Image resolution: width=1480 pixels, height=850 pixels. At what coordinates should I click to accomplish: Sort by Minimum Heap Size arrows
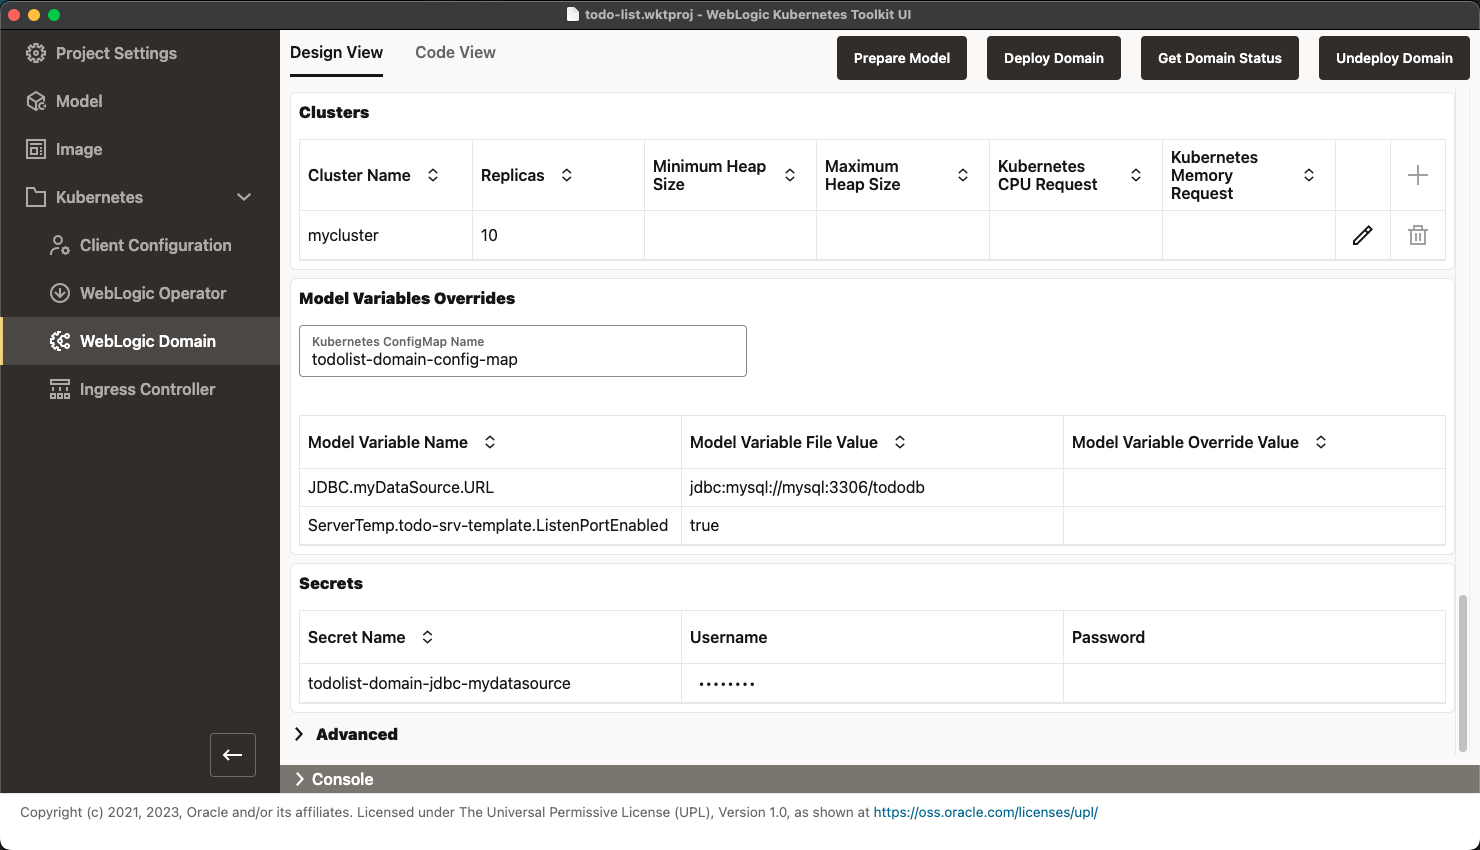(790, 175)
